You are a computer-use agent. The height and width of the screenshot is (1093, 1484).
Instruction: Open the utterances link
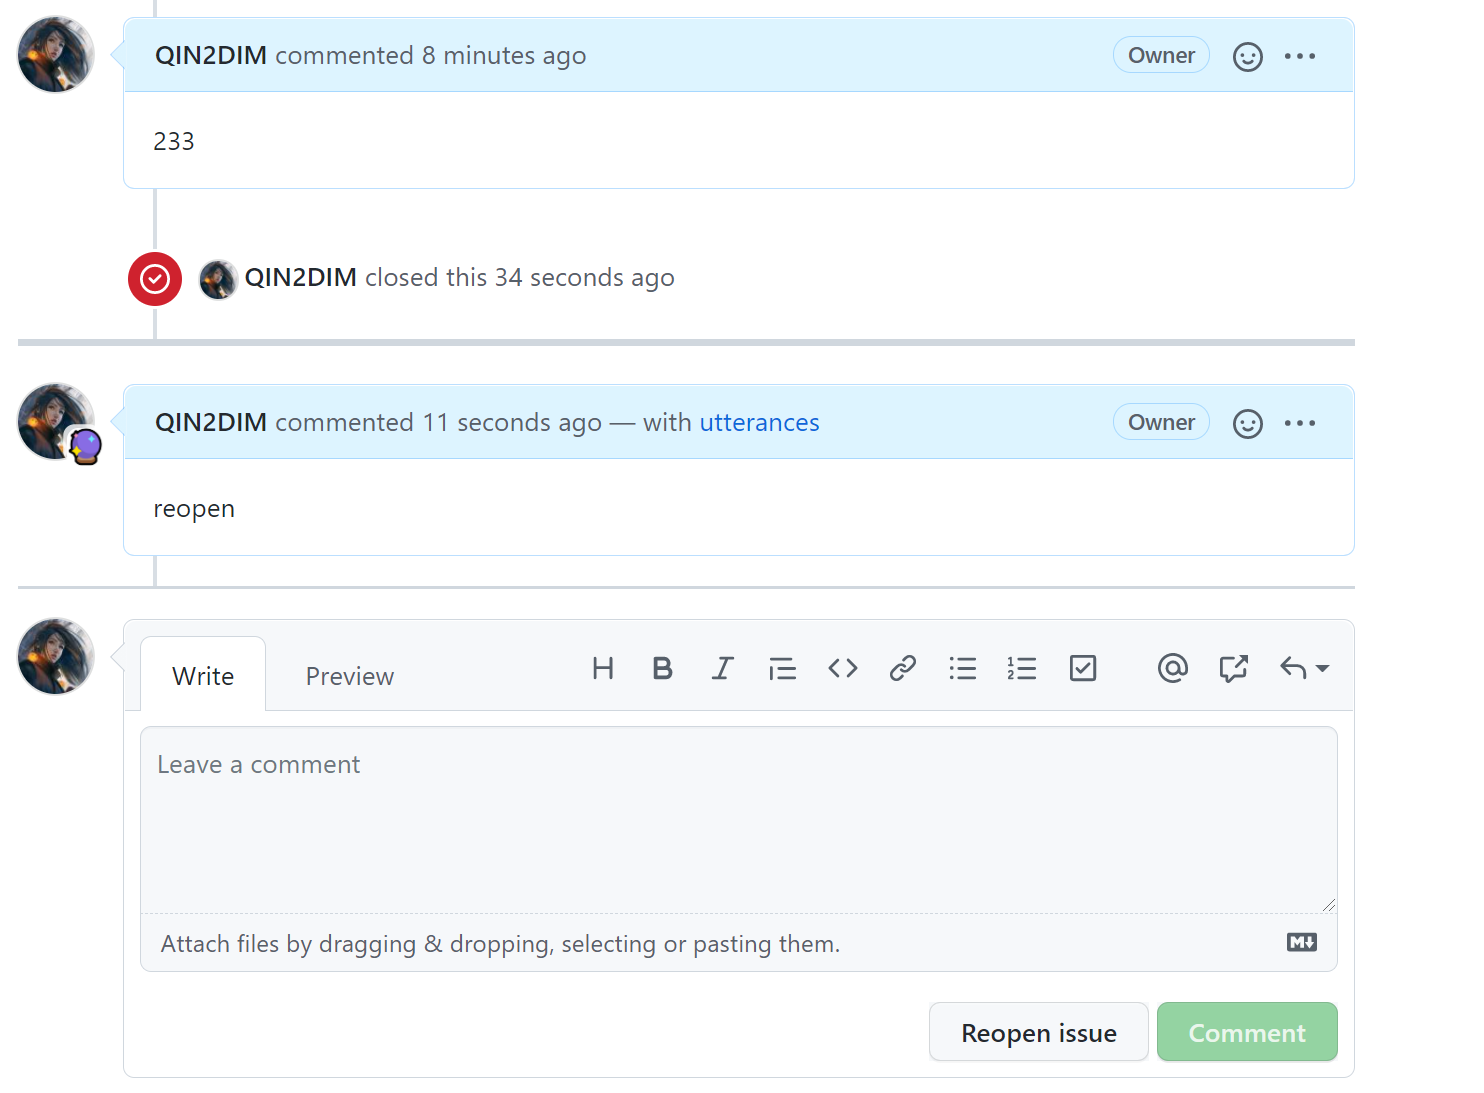tap(759, 423)
